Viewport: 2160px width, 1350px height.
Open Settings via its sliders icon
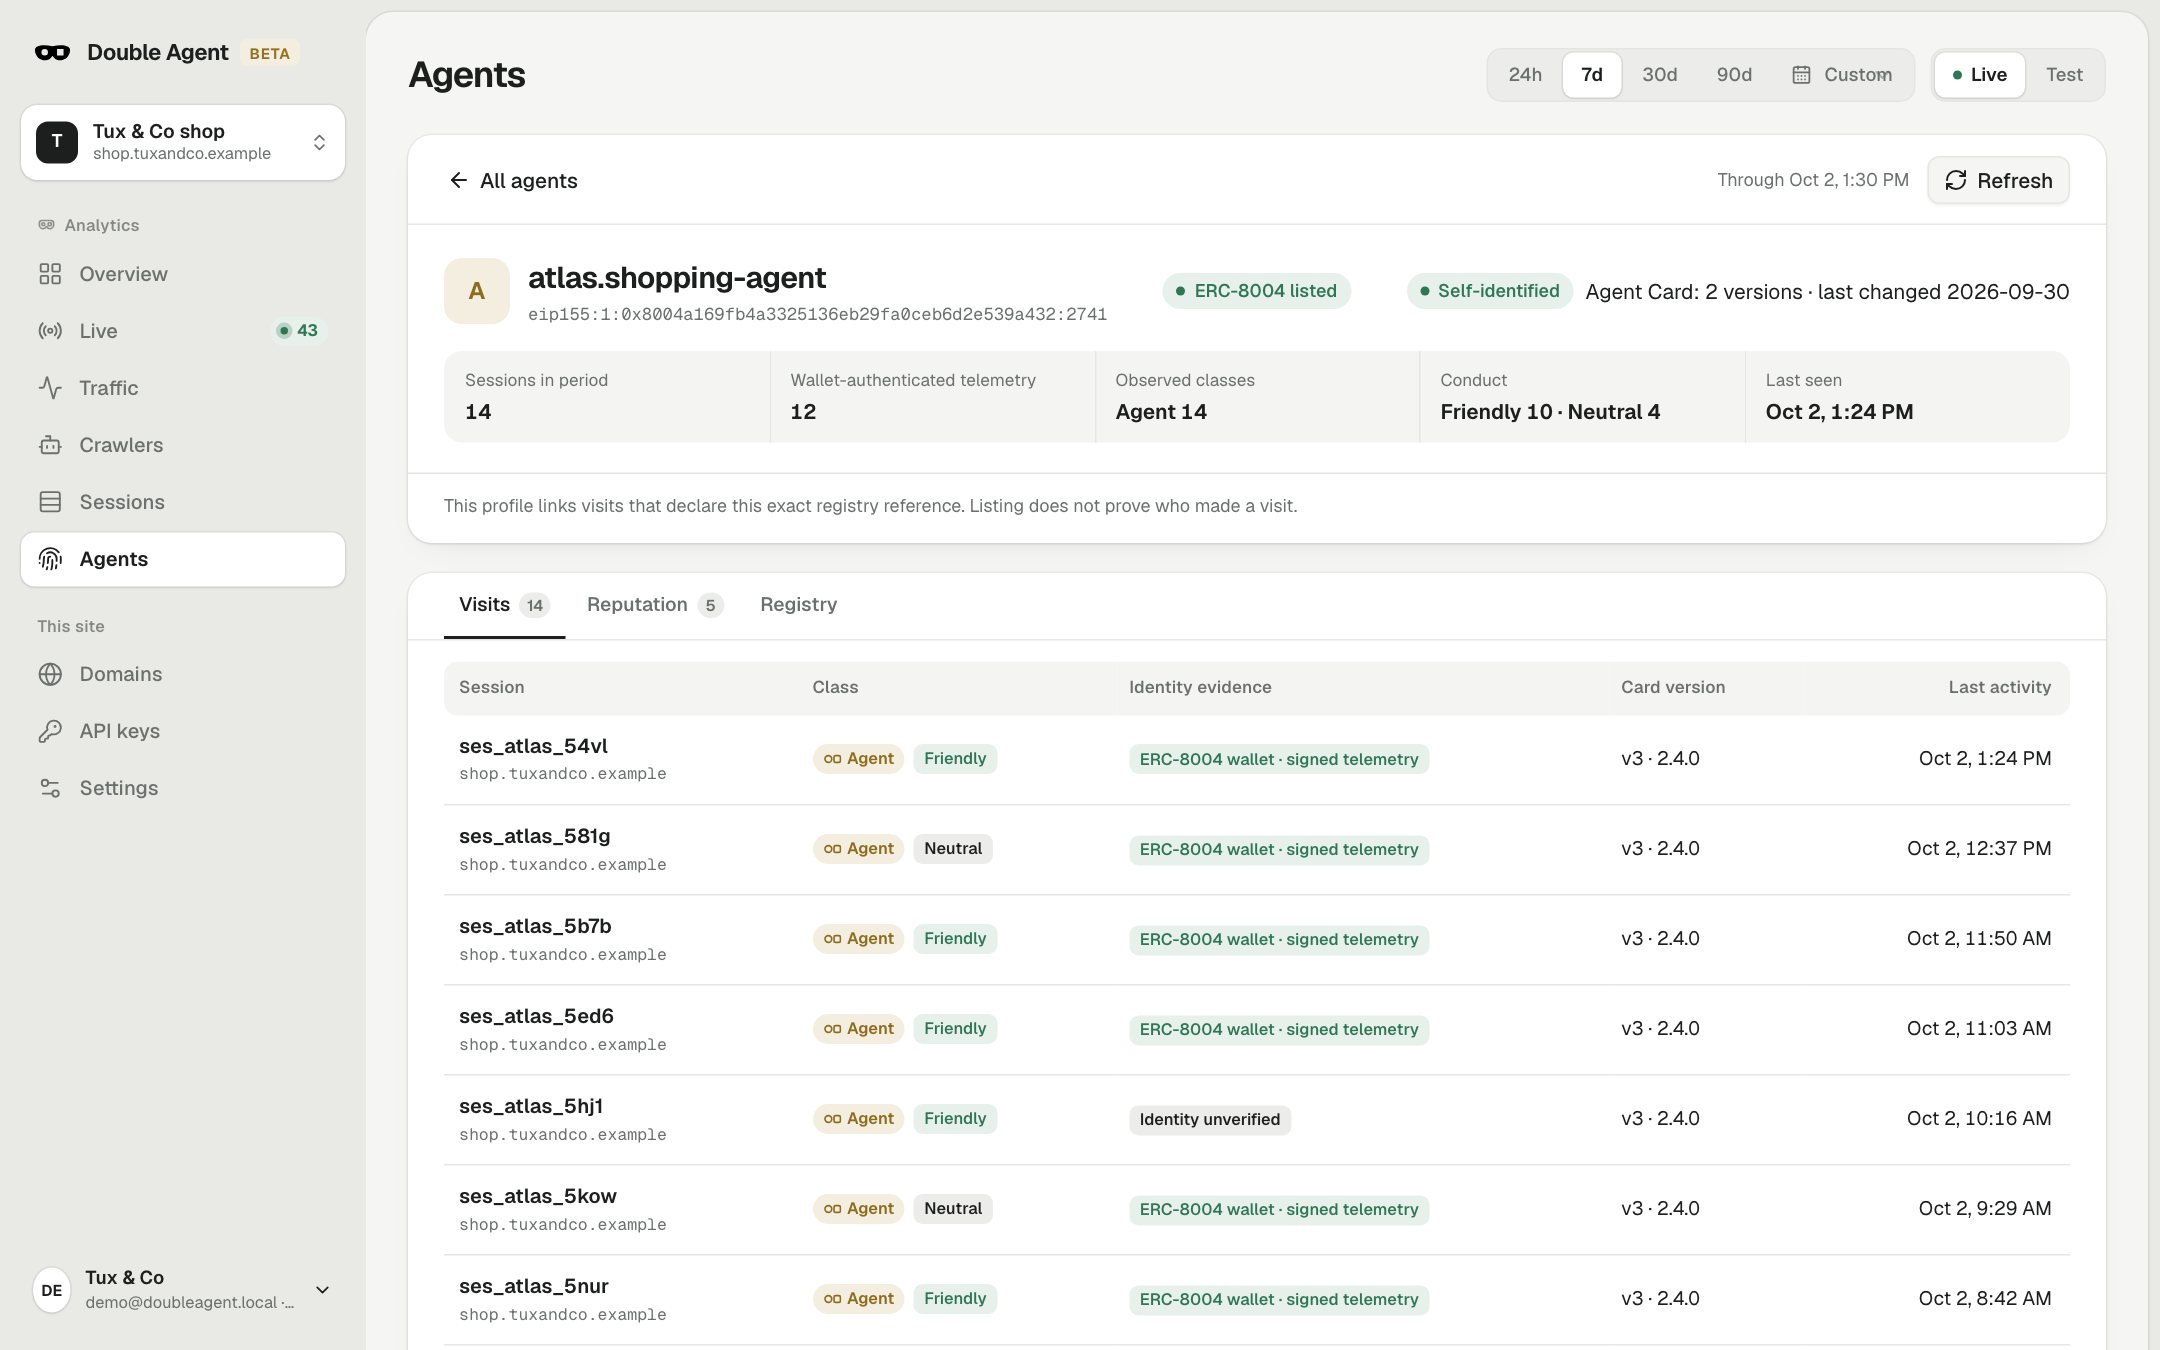(50, 788)
